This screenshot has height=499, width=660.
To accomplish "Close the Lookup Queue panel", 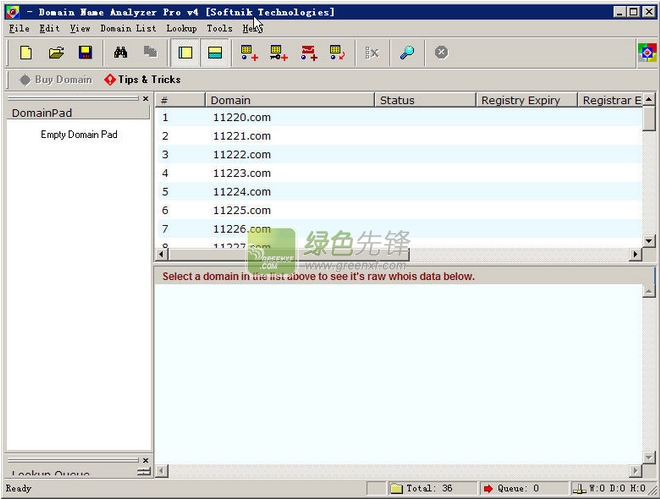I will pyautogui.click(x=146, y=460).
